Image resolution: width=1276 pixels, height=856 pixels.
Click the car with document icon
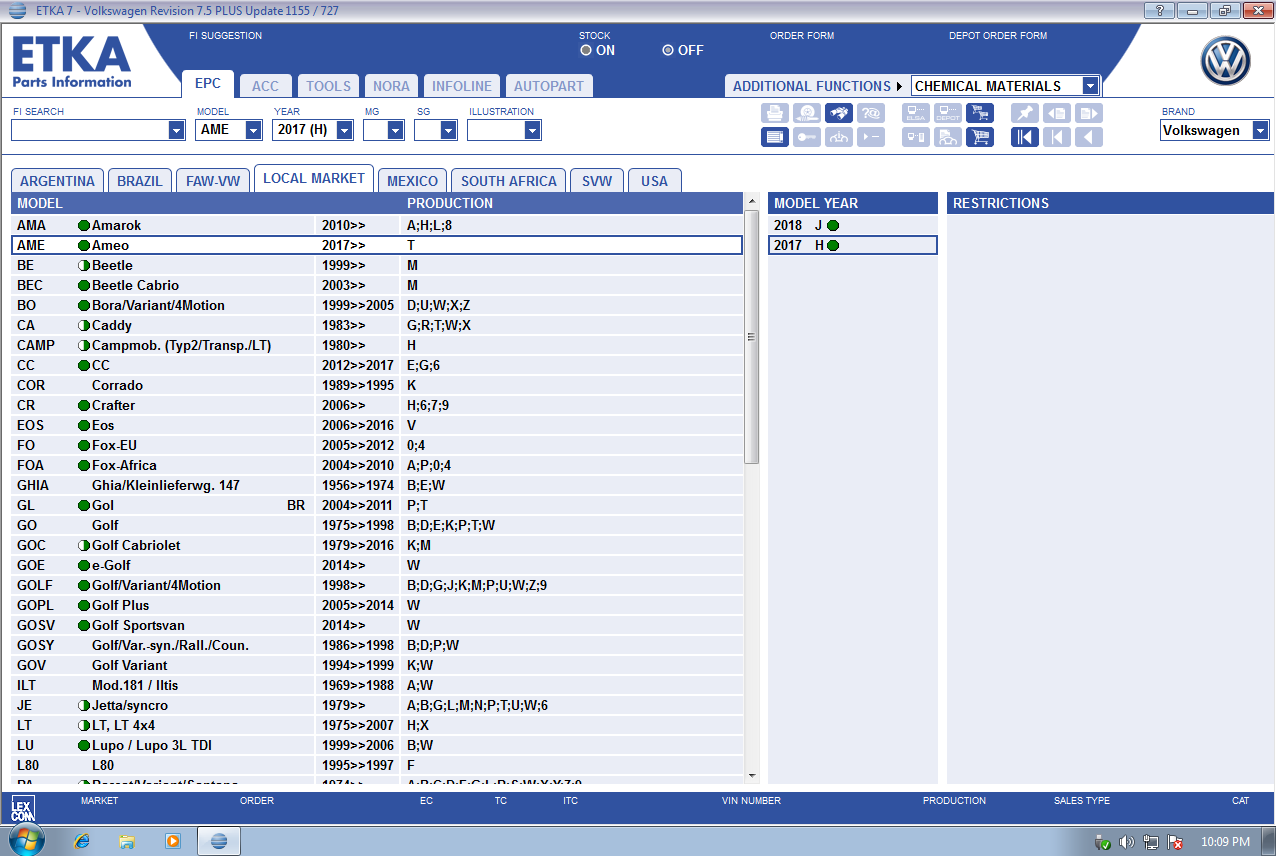pos(948,137)
